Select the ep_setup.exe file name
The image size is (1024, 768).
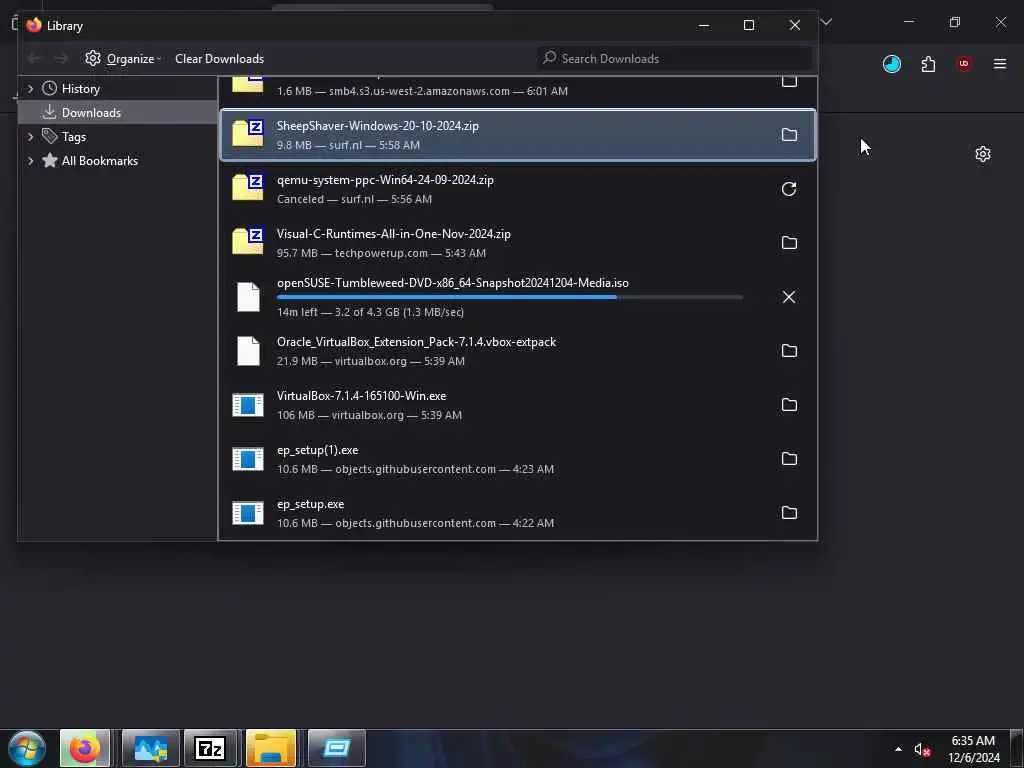[x=310, y=504]
